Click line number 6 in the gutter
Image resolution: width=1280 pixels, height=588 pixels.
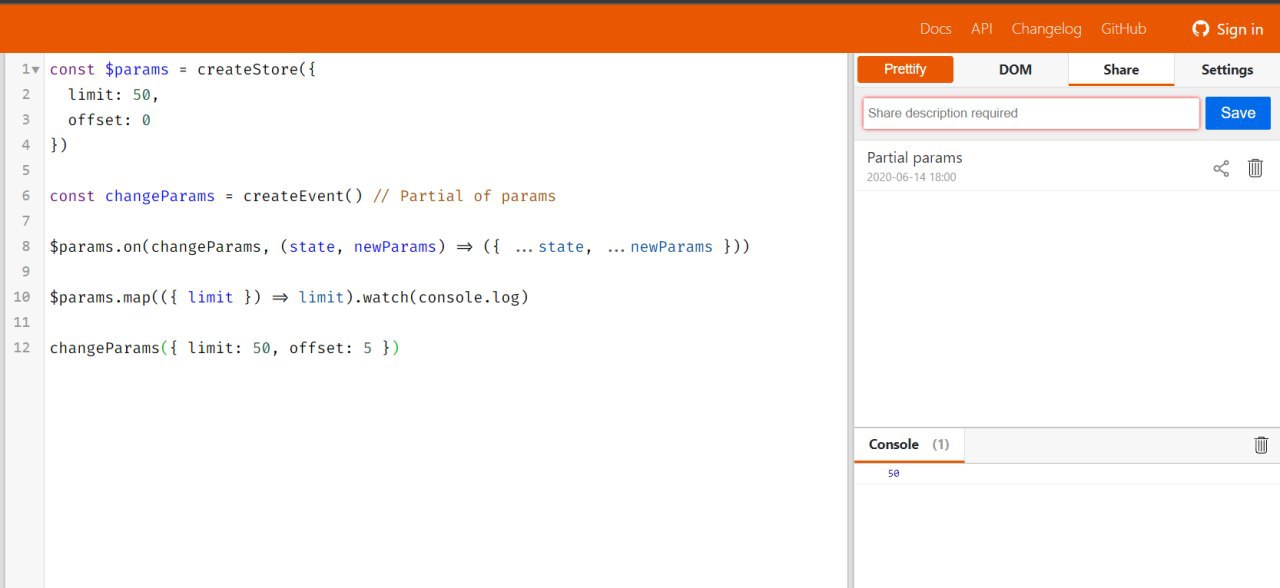(x=25, y=196)
